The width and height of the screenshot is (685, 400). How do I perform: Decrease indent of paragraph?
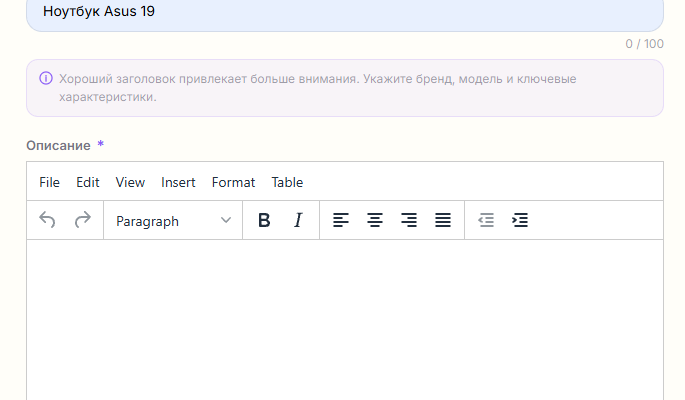486,220
